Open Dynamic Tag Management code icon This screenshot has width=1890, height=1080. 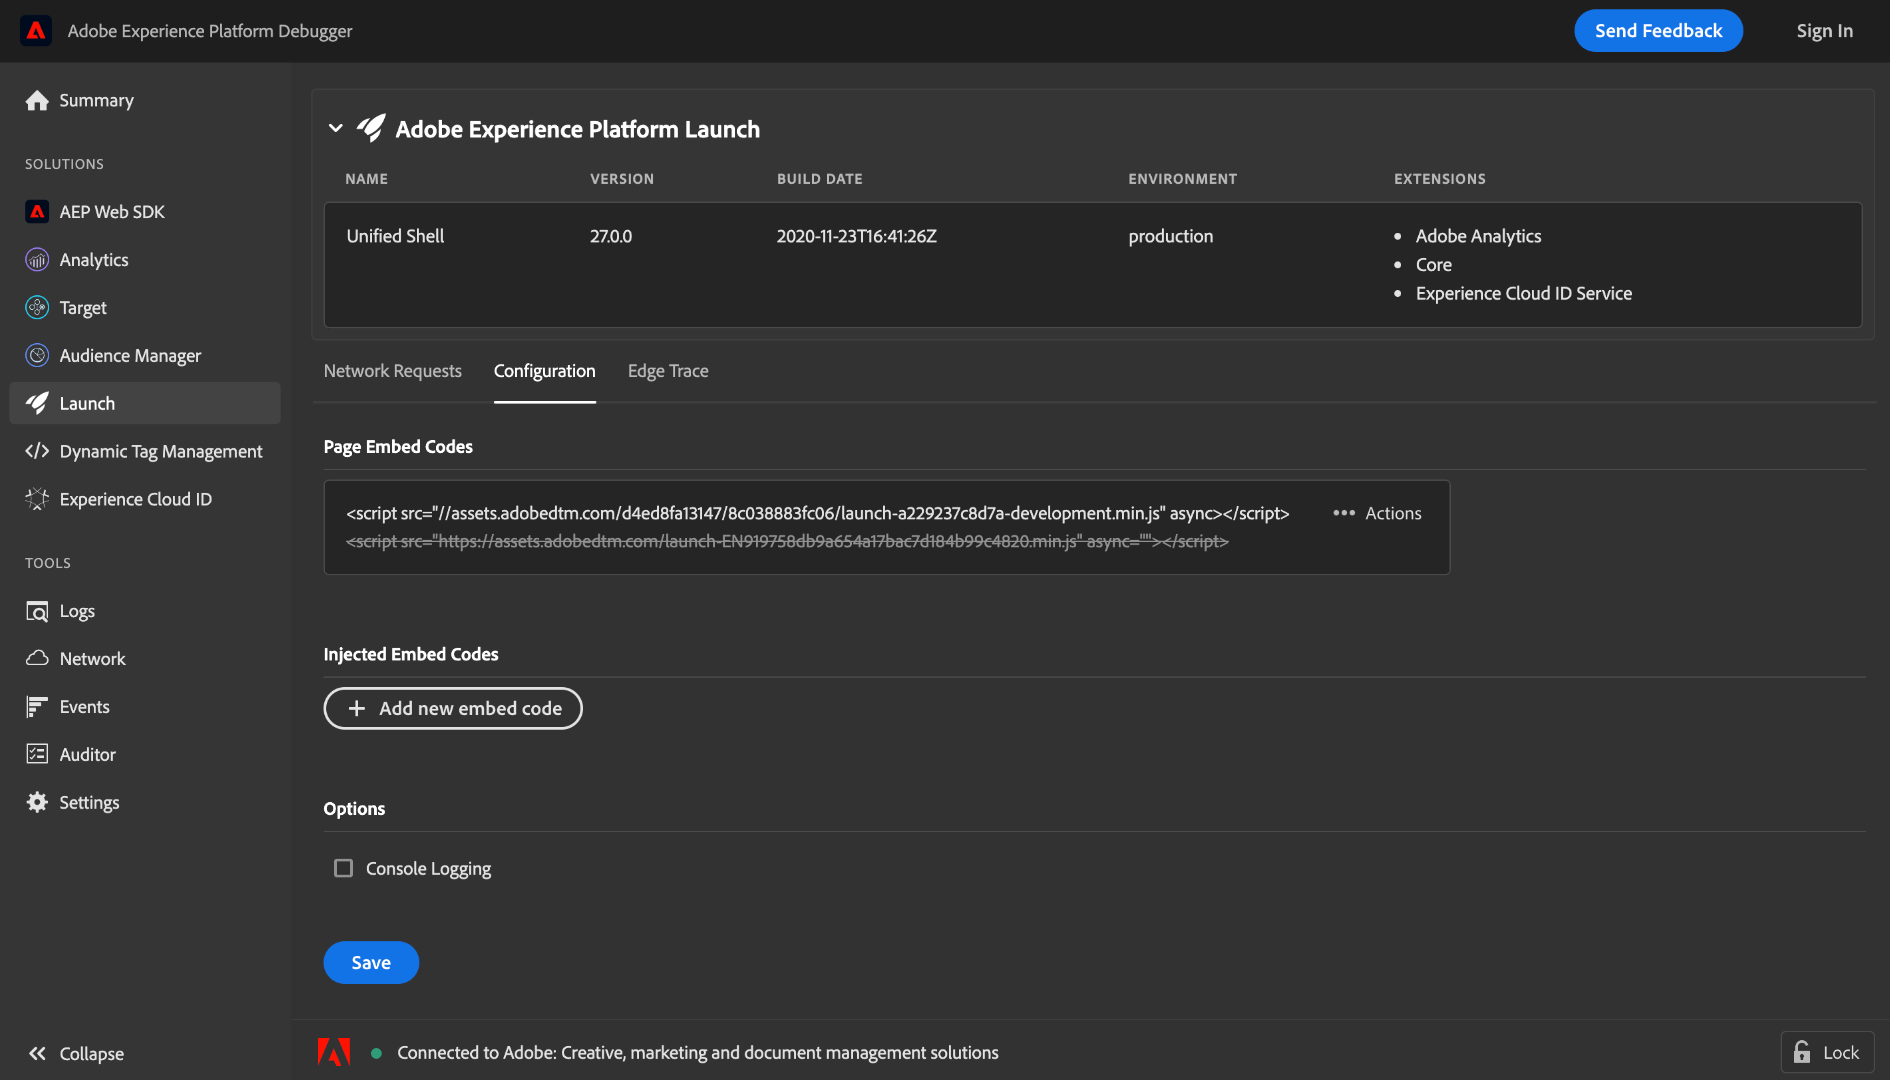(37, 451)
